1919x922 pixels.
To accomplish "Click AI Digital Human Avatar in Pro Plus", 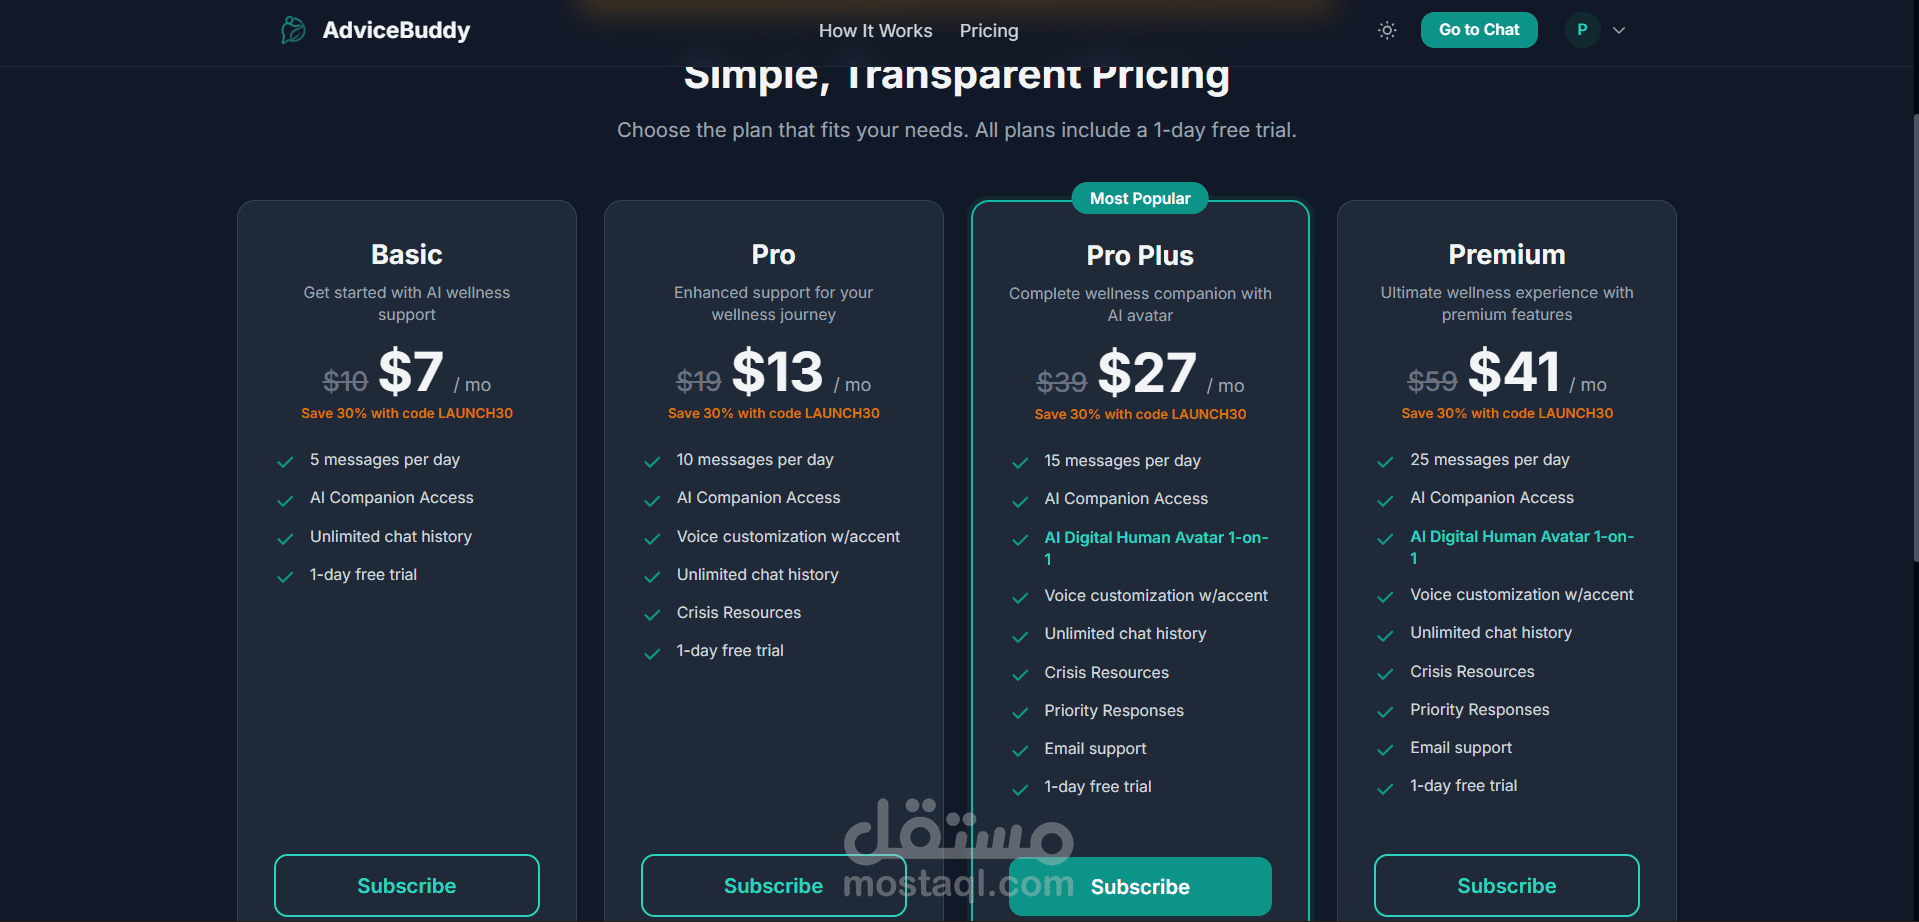I will click(x=1155, y=538).
